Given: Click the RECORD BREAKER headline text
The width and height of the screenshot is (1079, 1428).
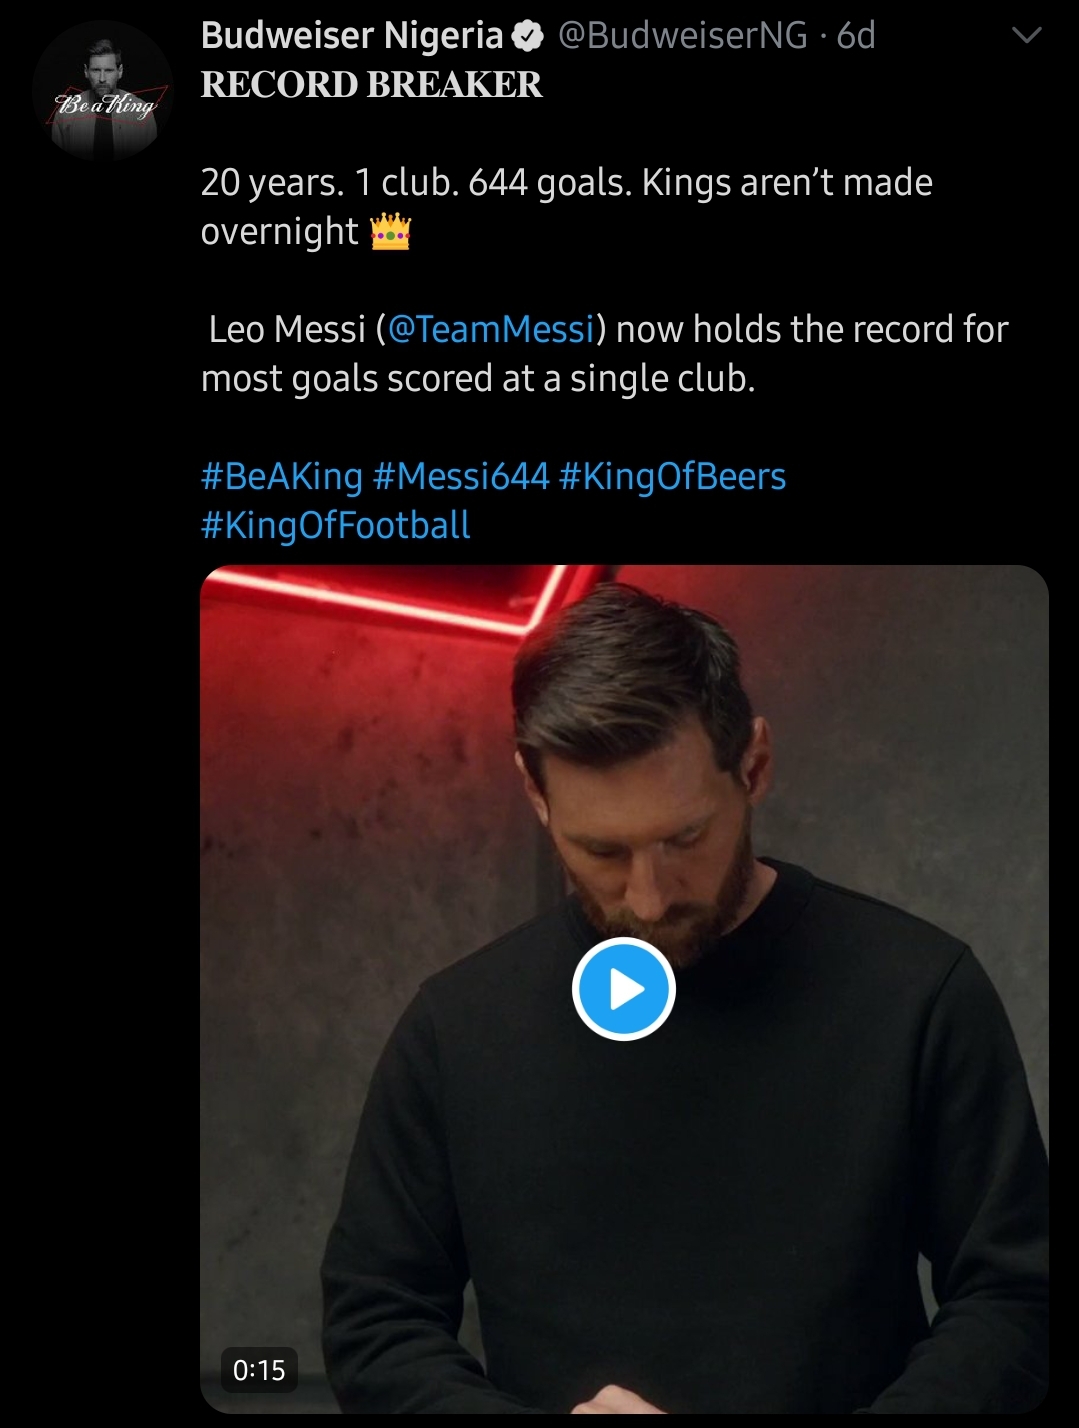Looking at the screenshot, I should [372, 85].
